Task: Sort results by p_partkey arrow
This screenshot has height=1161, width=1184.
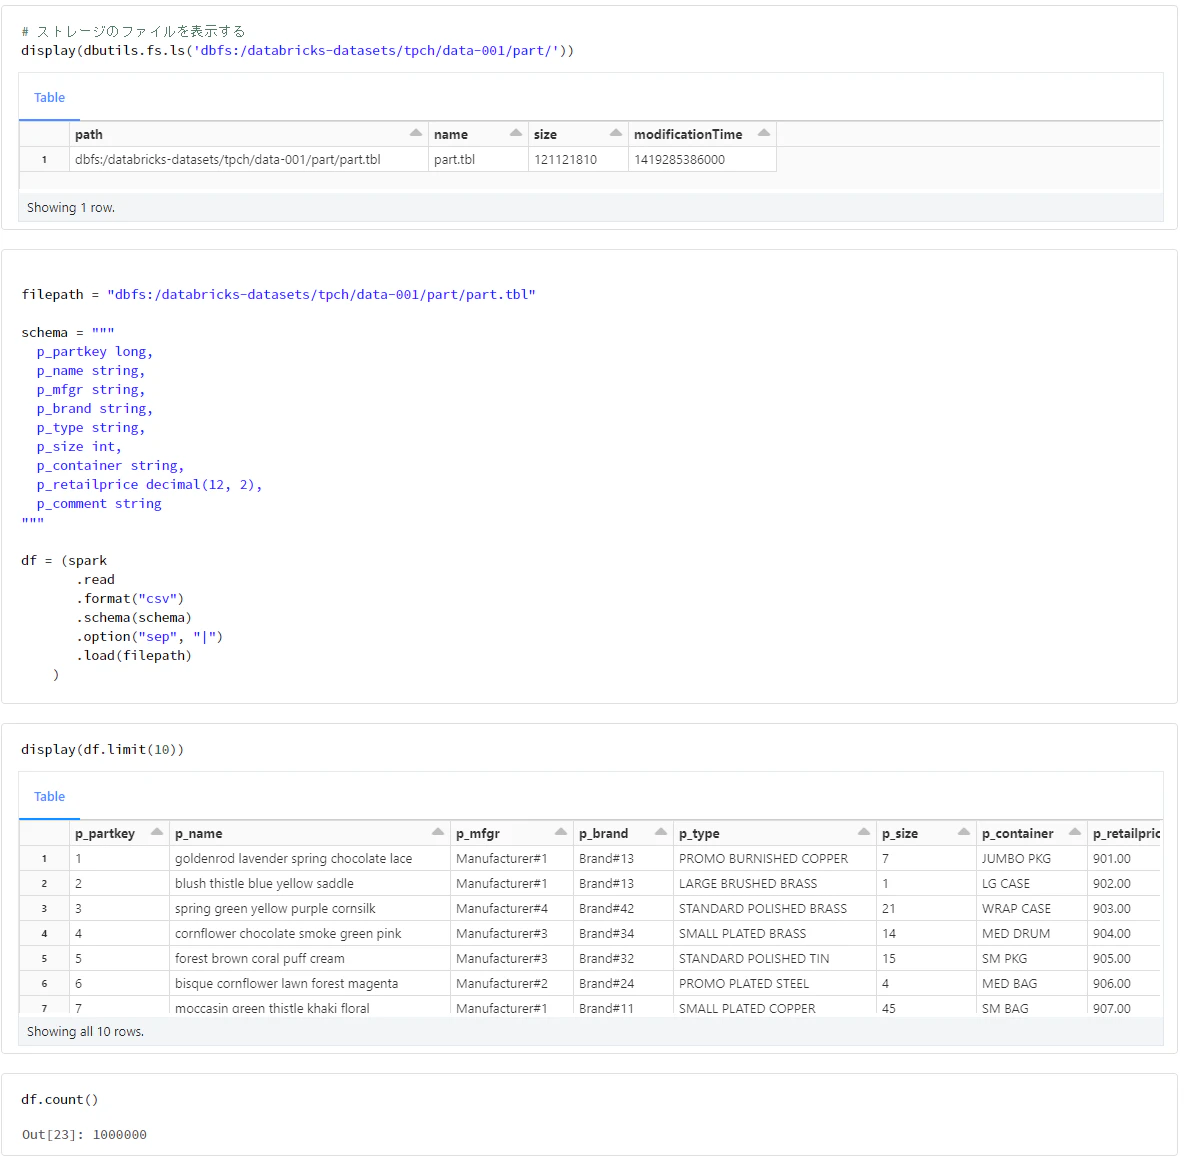Action: click(x=156, y=833)
